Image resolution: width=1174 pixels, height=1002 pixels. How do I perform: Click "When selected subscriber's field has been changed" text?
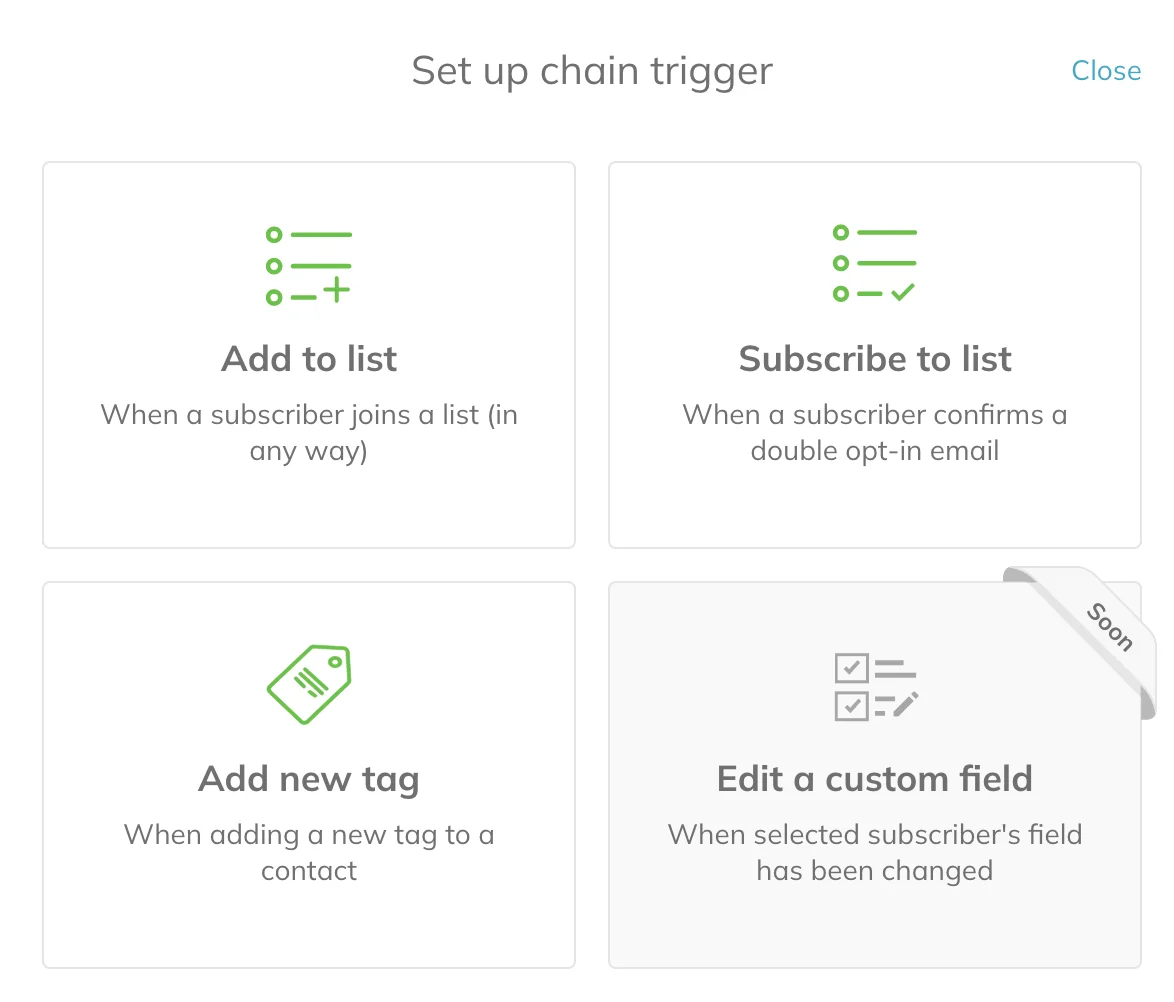(875, 853)
